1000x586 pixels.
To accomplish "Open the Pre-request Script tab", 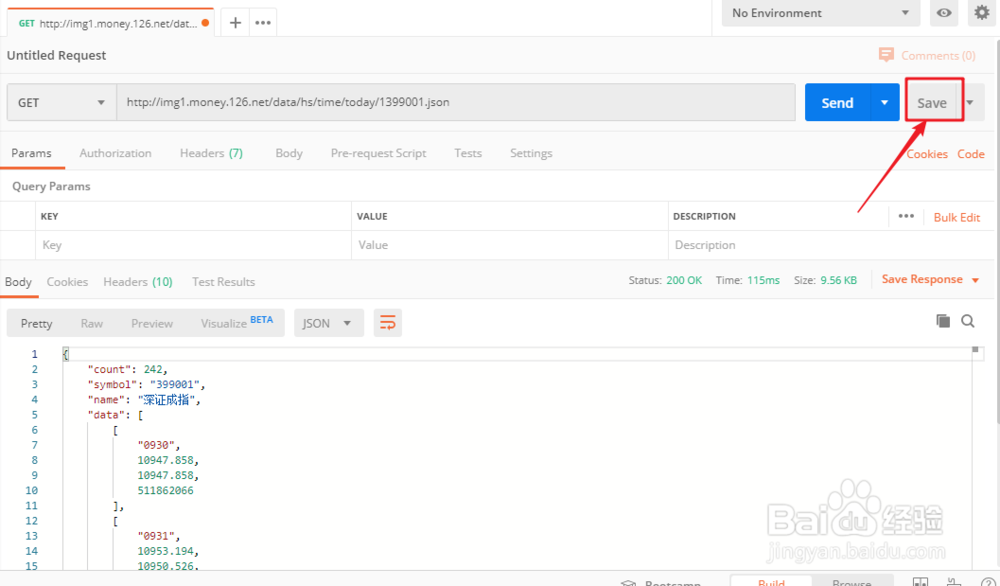I will [x=378, y=153].
